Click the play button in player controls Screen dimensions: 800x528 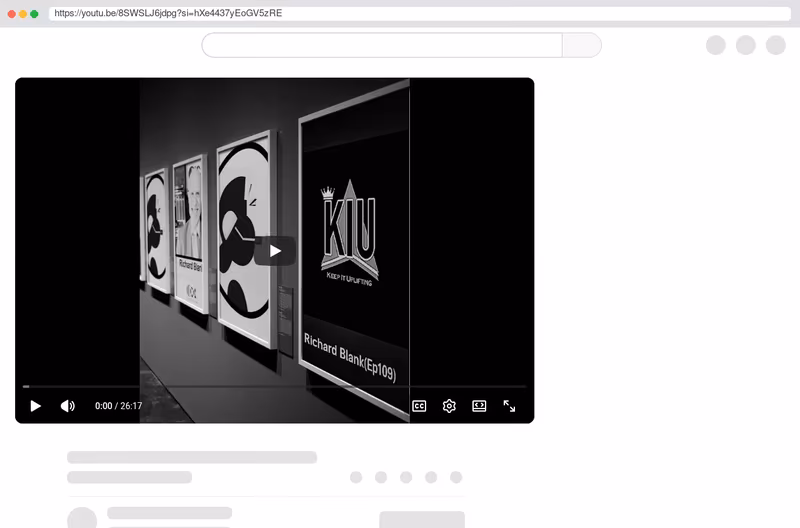tap(35, 406)
